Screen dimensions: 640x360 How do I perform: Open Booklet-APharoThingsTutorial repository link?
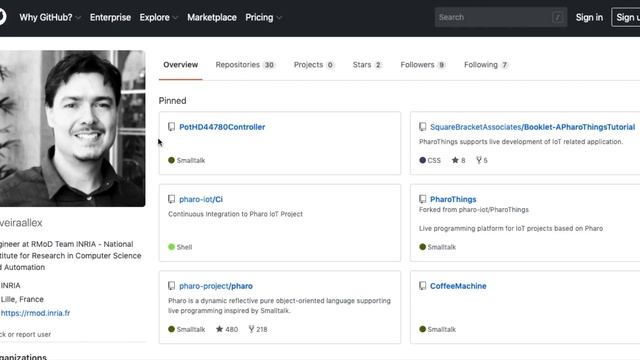coord(532,127)
